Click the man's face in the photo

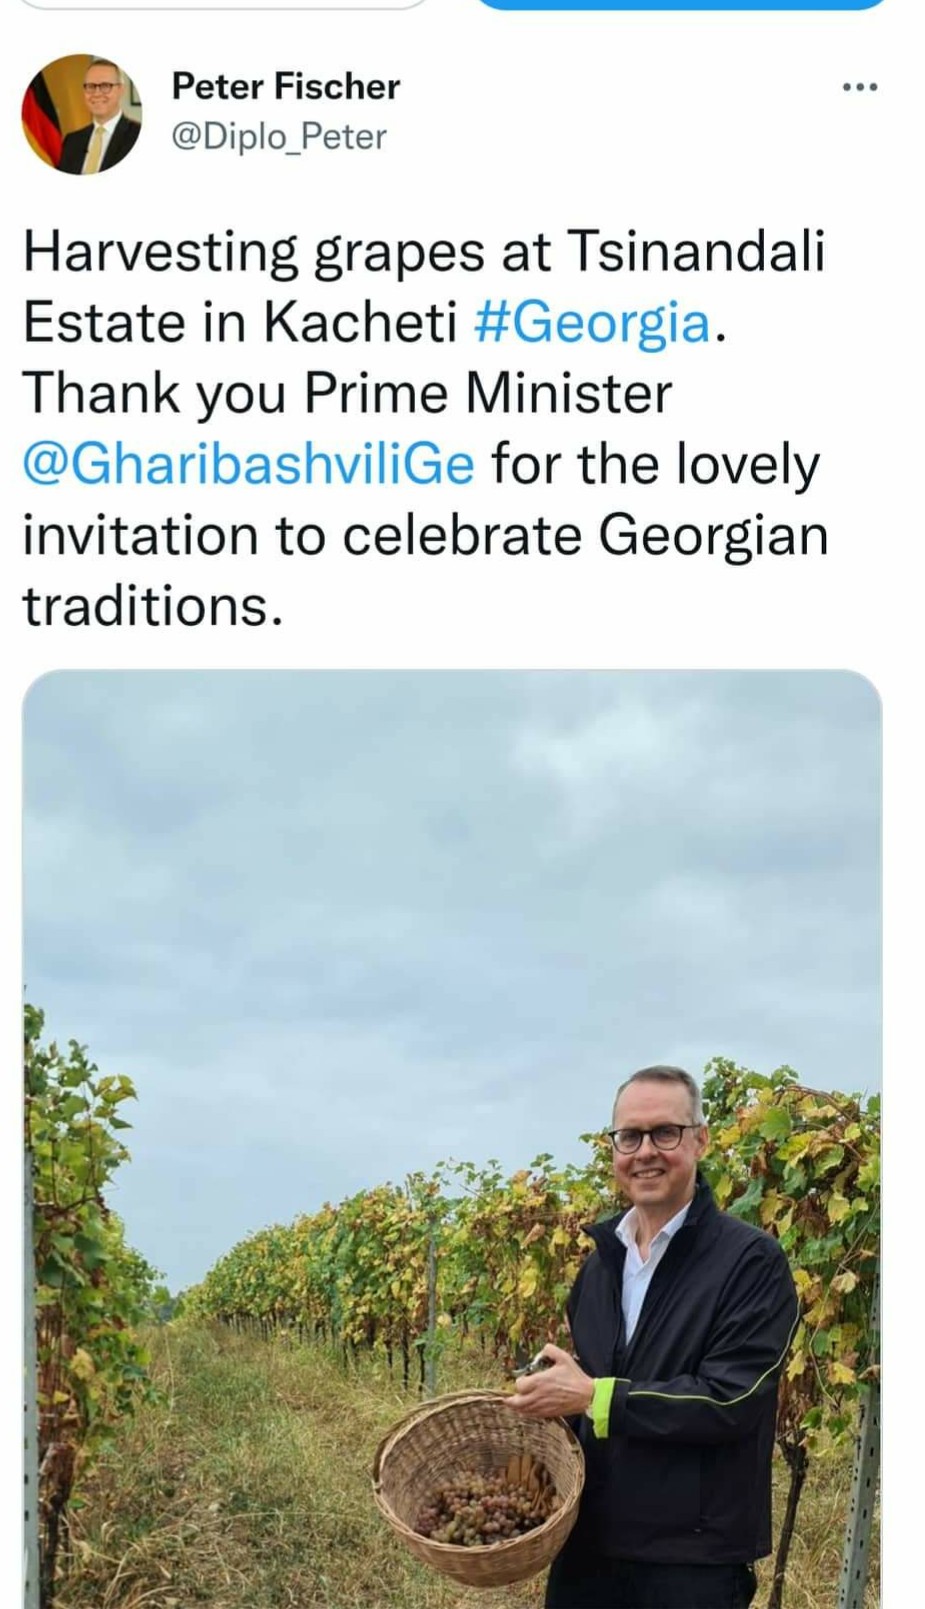(655, 1140)
